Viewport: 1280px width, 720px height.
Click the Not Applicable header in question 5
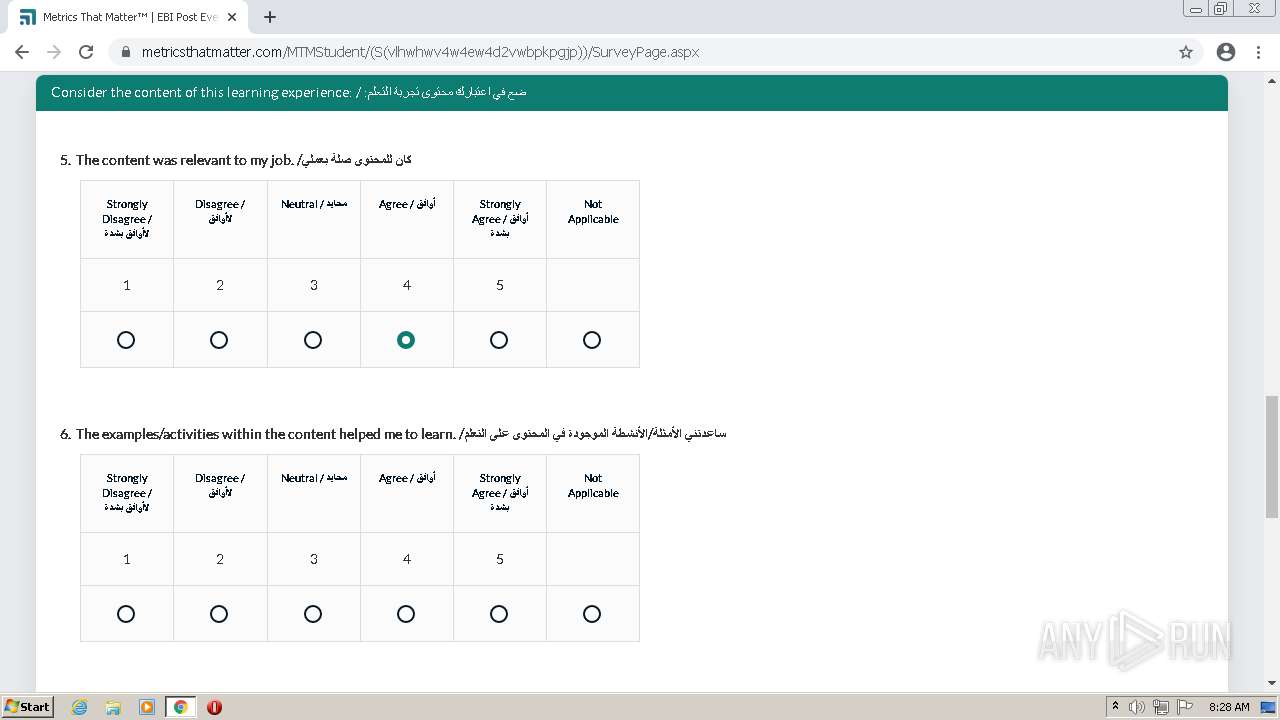point(593,212)
